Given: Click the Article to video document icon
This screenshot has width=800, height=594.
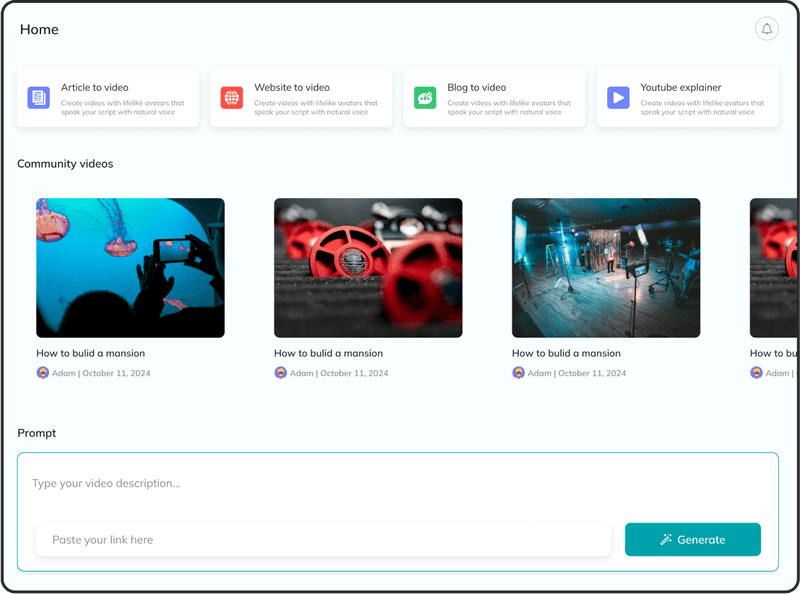Looking at the screenshot, I should point(38,97).
